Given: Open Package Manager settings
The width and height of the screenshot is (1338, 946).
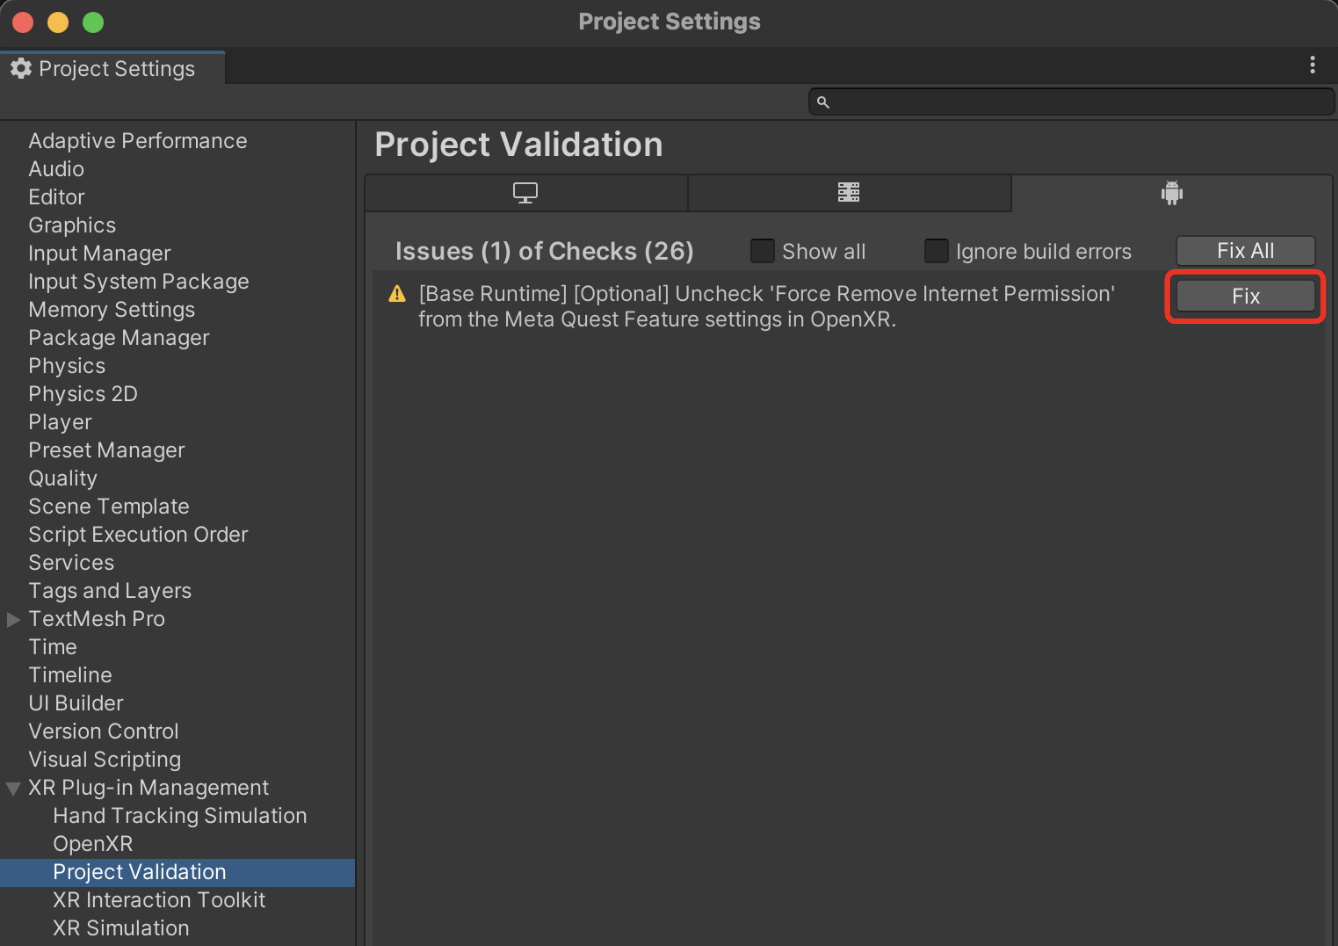Looking at the screenshot, I should (119, 338).
